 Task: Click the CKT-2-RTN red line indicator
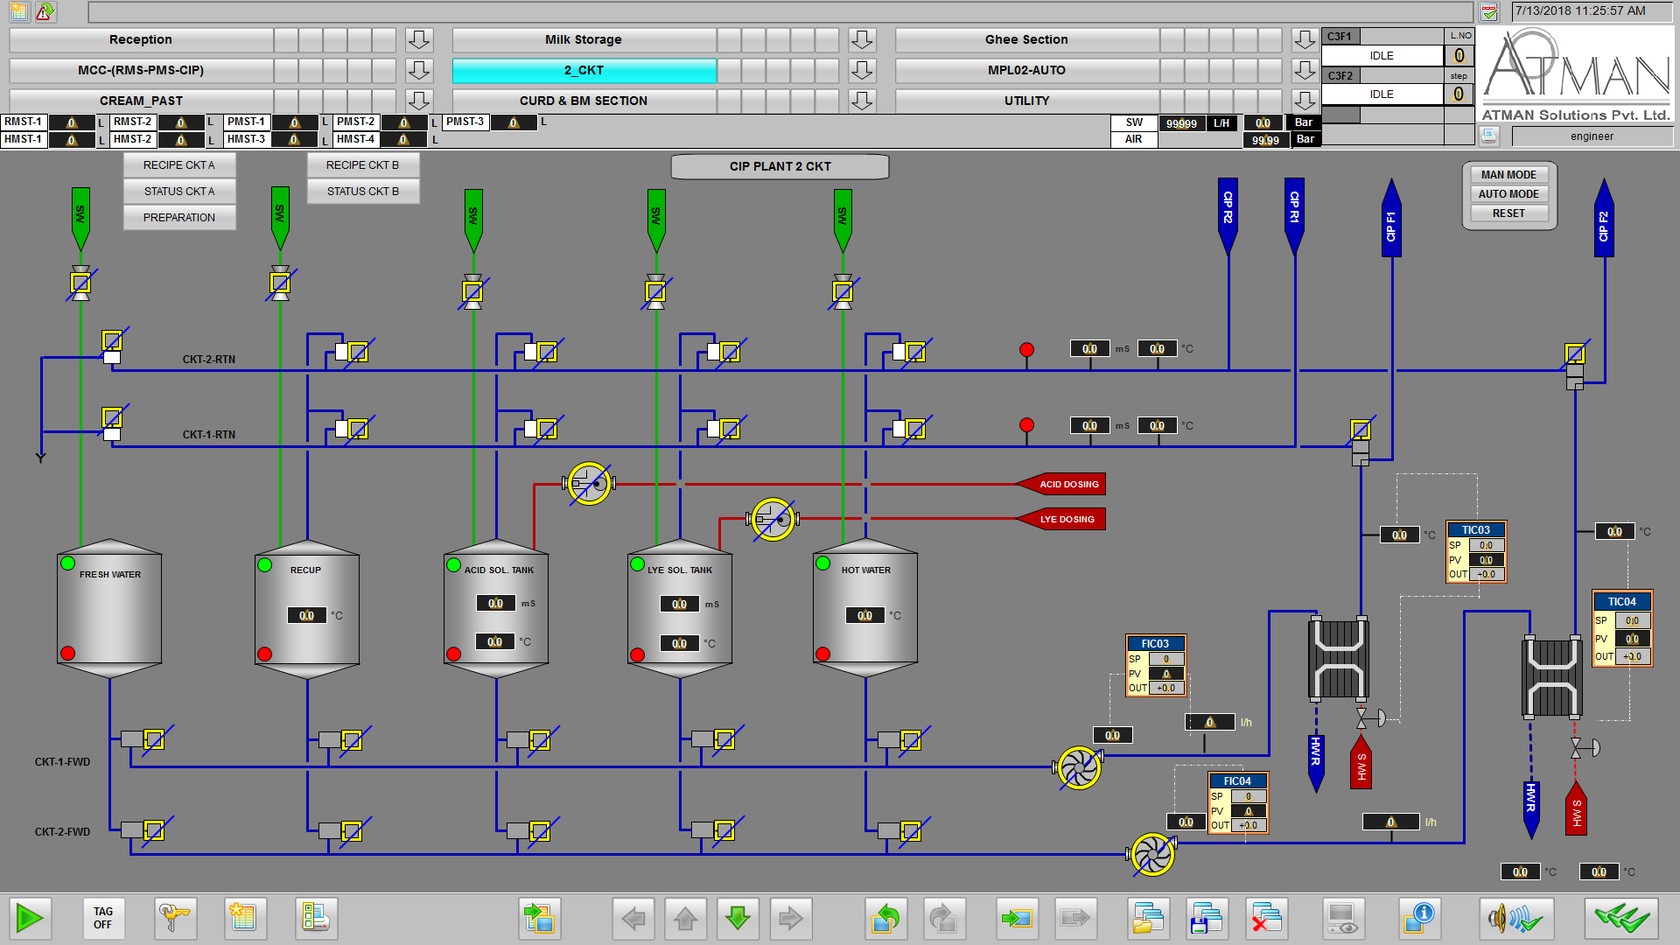point(1027,349)
